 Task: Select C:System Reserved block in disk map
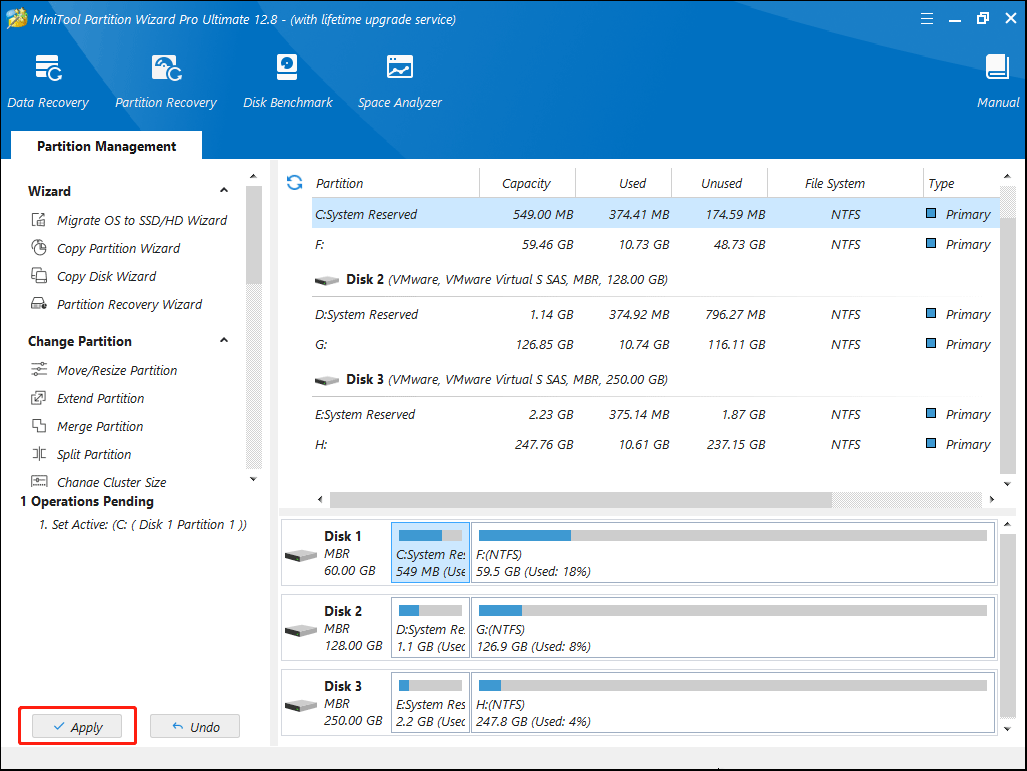(430, 553)
